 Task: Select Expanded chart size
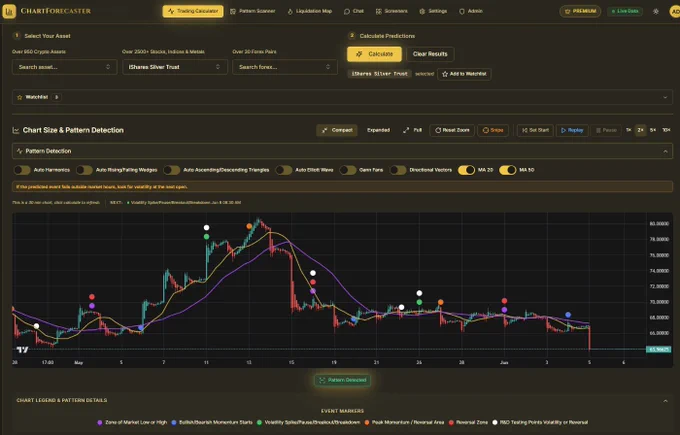378,130
